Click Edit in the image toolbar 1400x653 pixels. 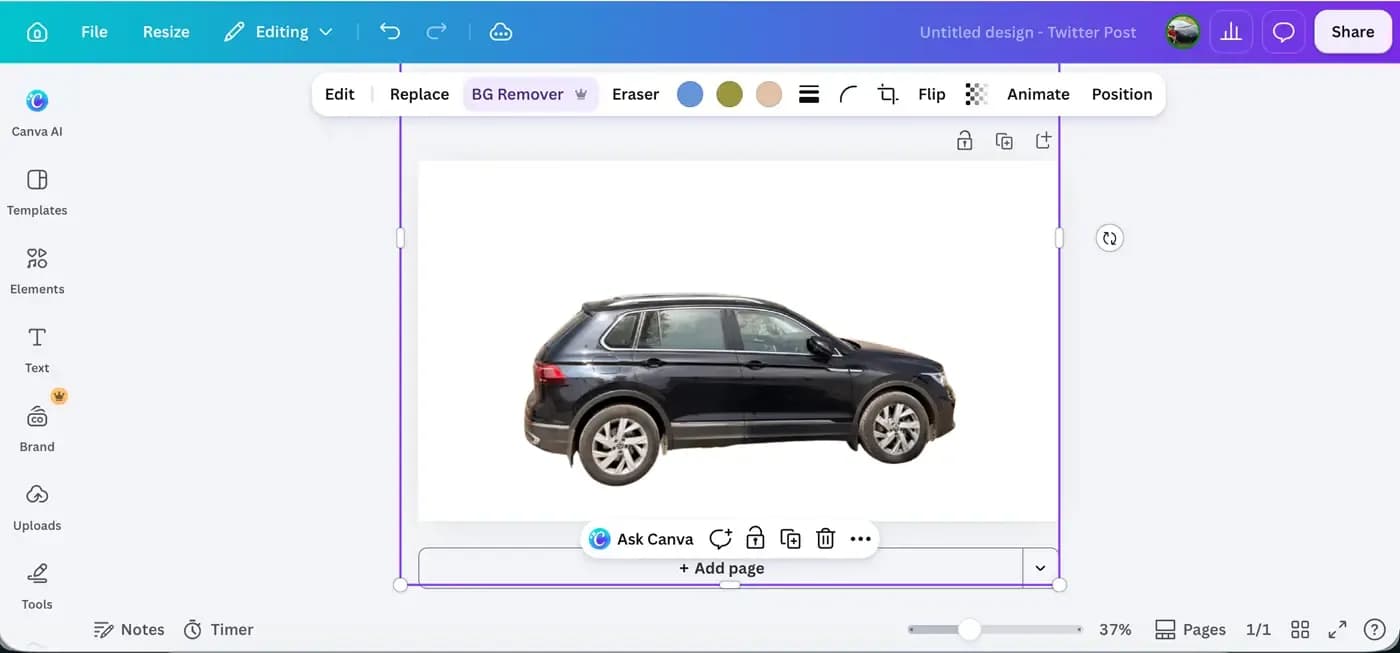339,94
